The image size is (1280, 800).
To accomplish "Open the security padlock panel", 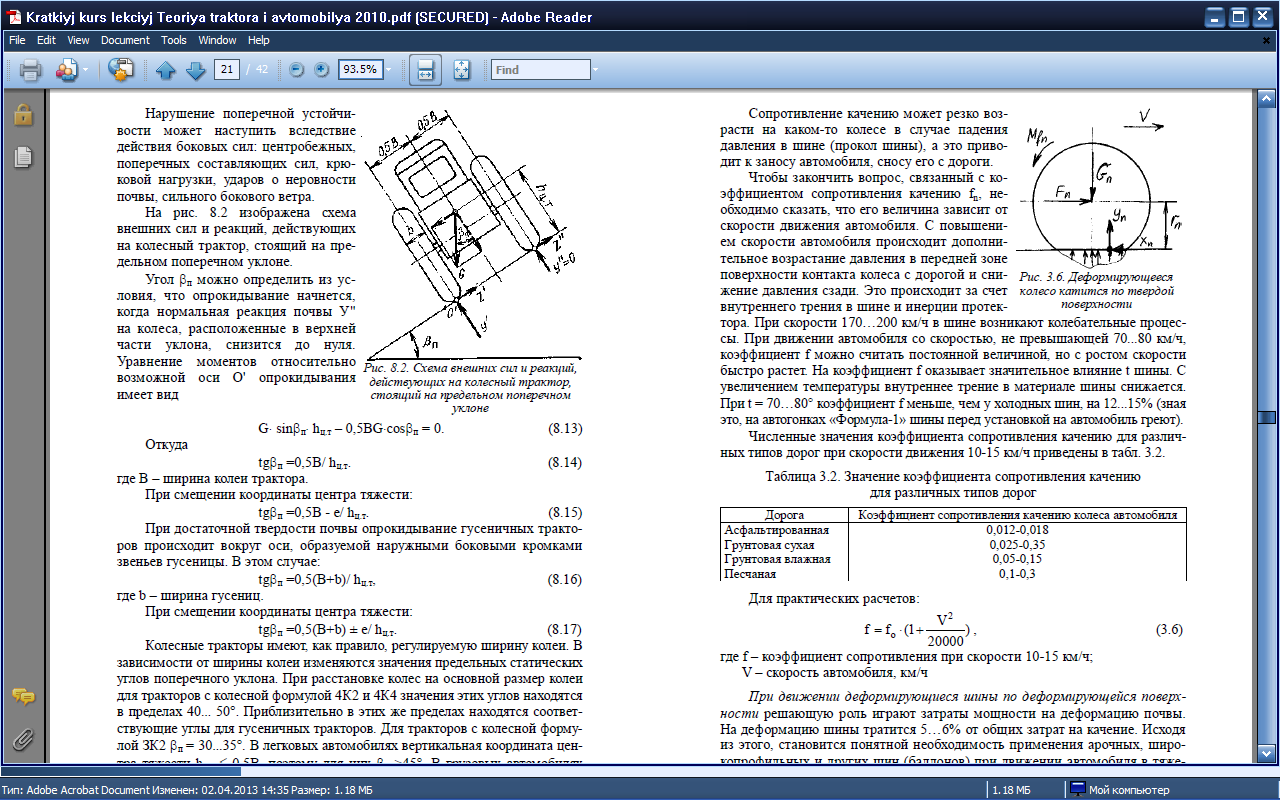I will click(x=23, y=115).
